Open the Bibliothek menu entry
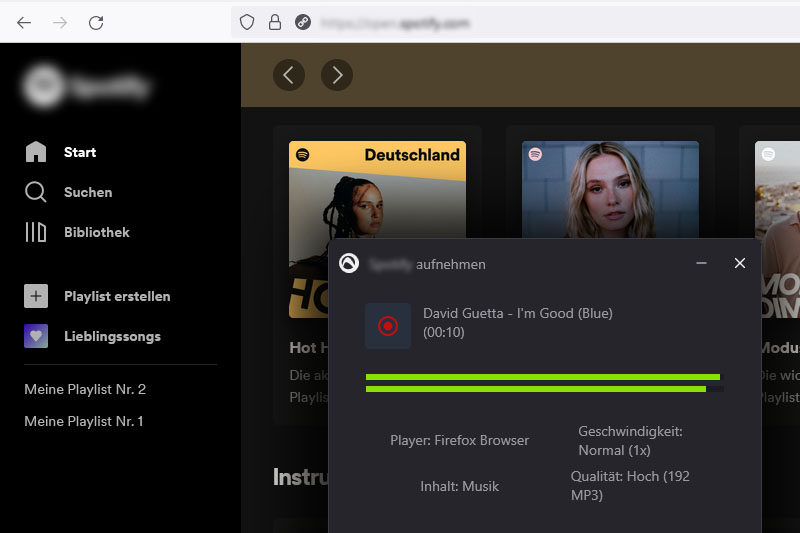The width and height of the screenshot is (800, 533). [x=97, y=232]
